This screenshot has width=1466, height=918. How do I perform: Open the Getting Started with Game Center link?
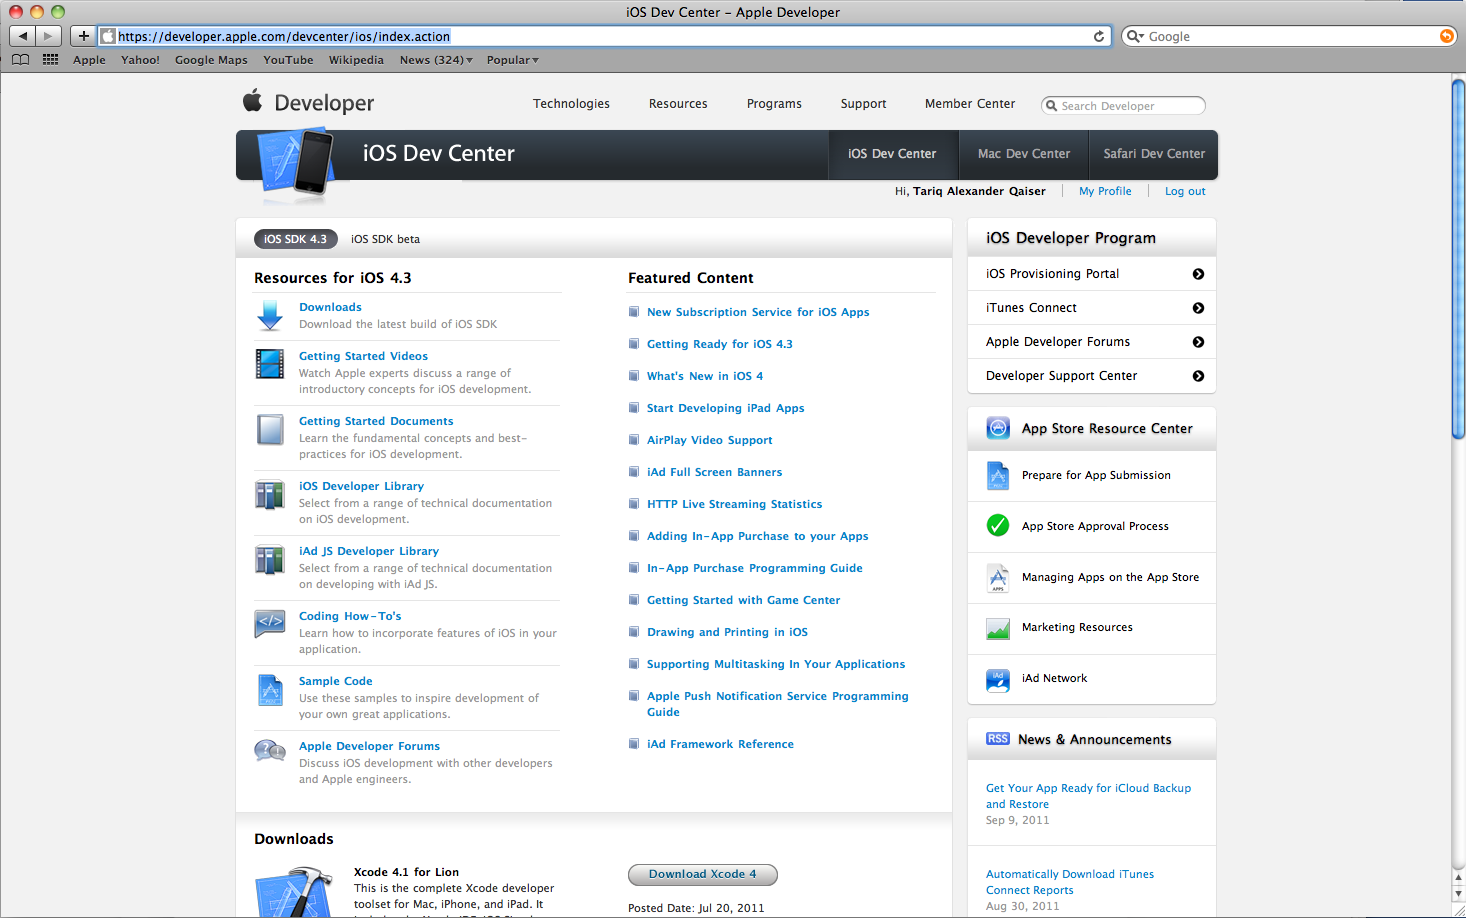click(743, 600)
